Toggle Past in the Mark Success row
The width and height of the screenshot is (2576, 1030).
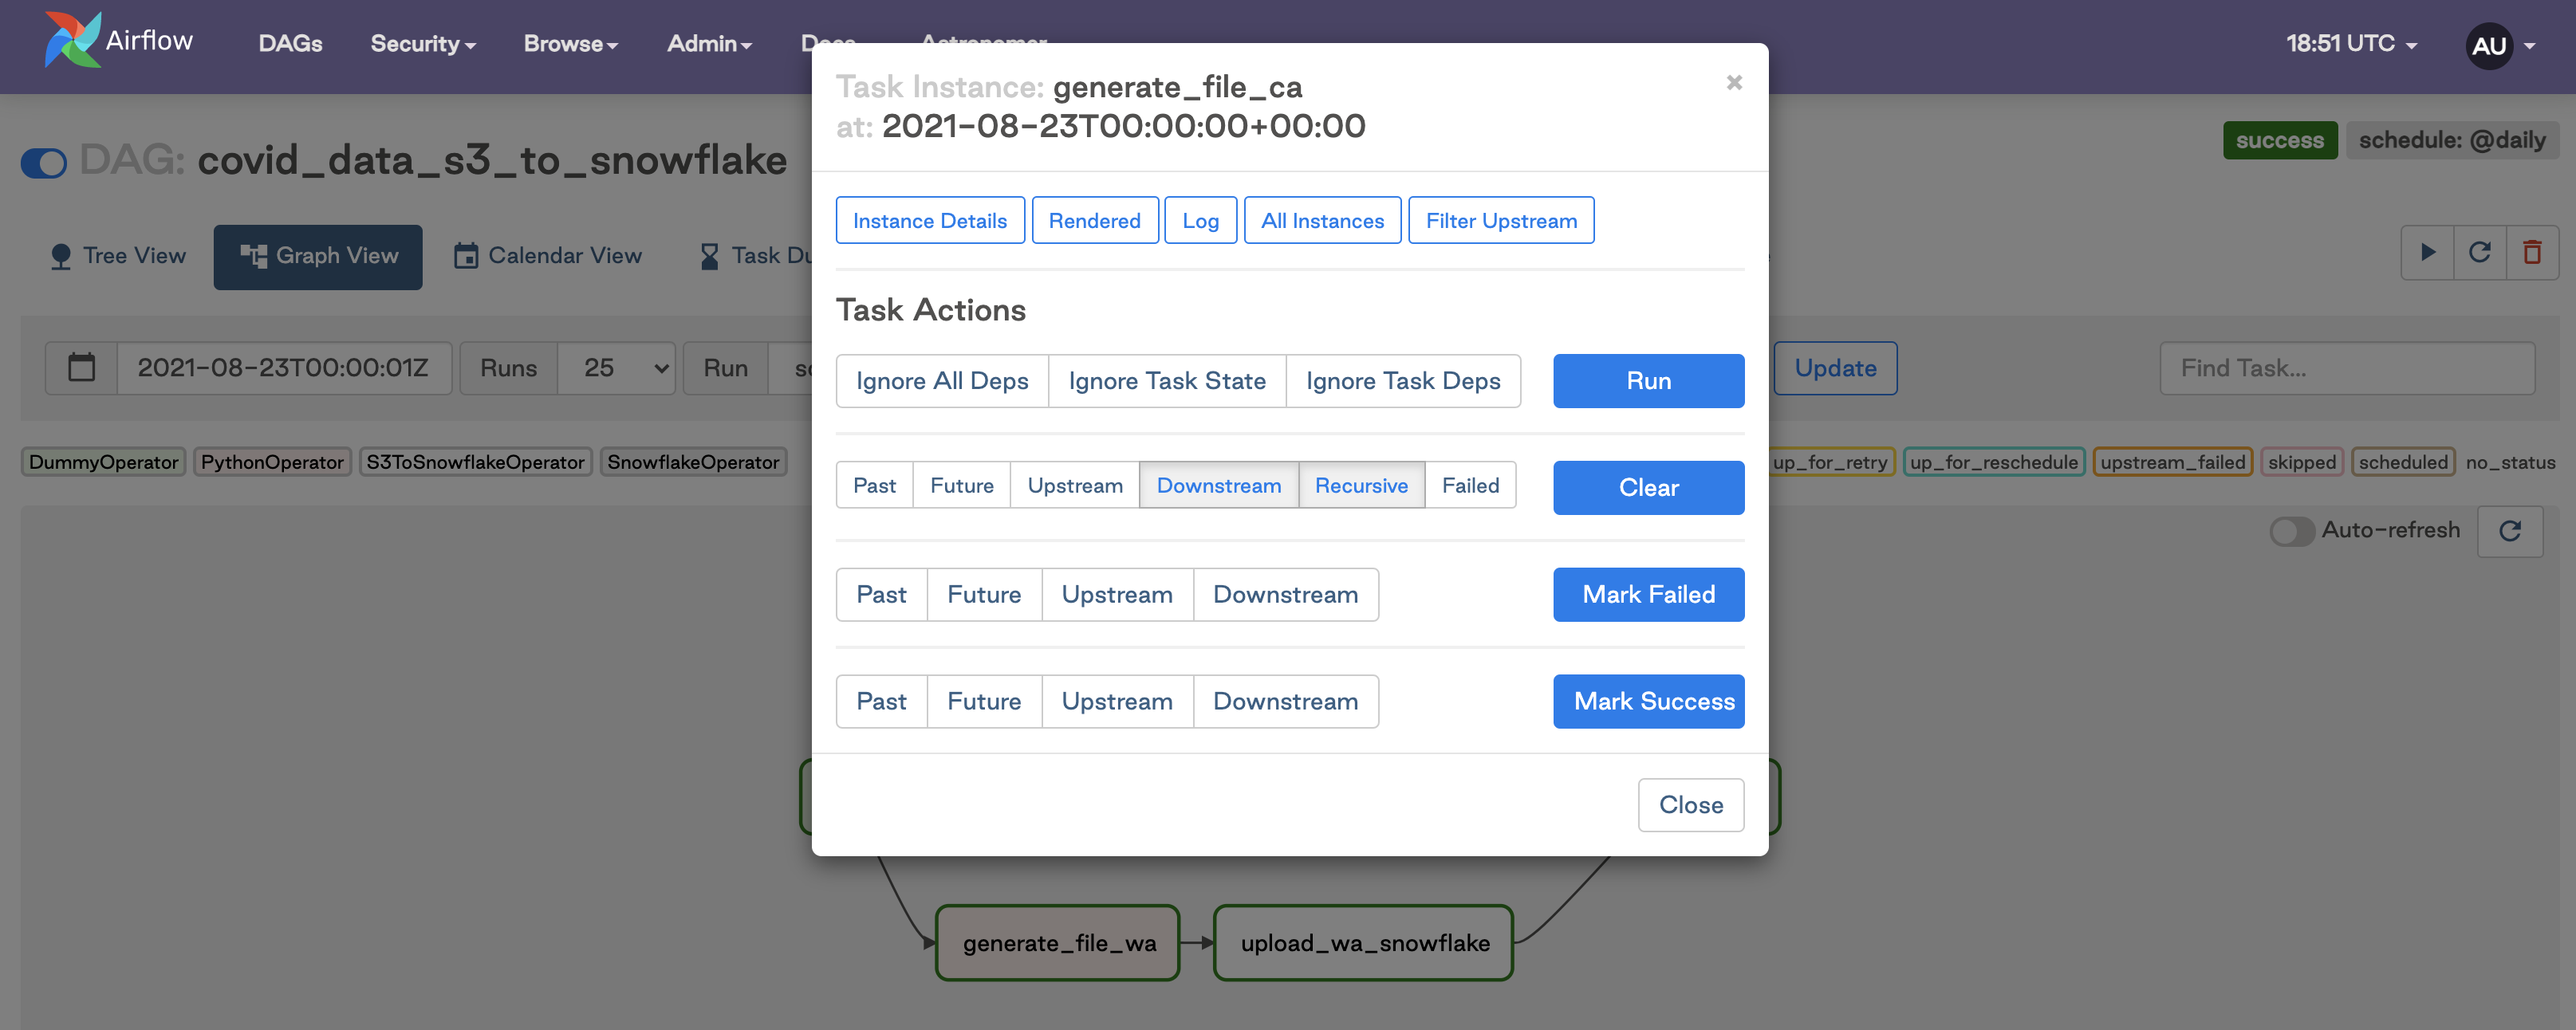[x=881, y=701]
